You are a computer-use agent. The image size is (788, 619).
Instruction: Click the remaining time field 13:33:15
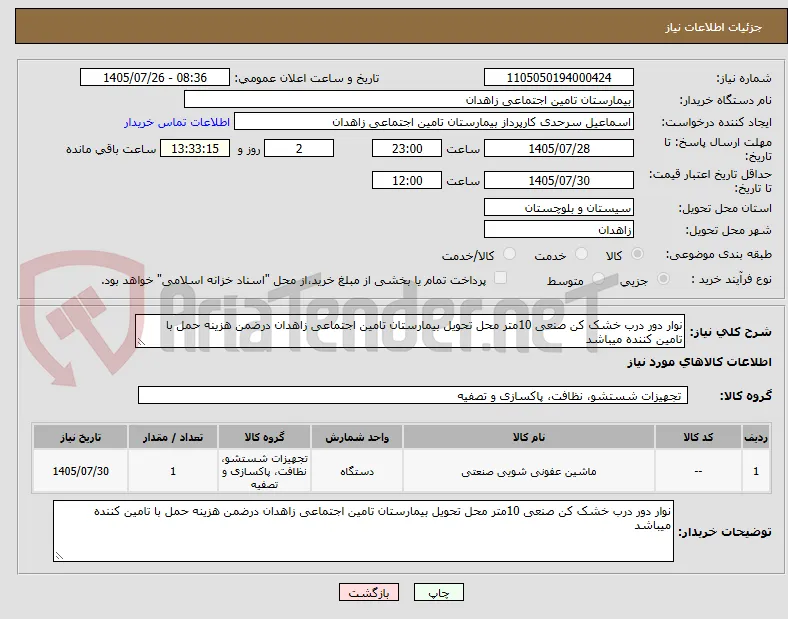[x=195, y=148]
